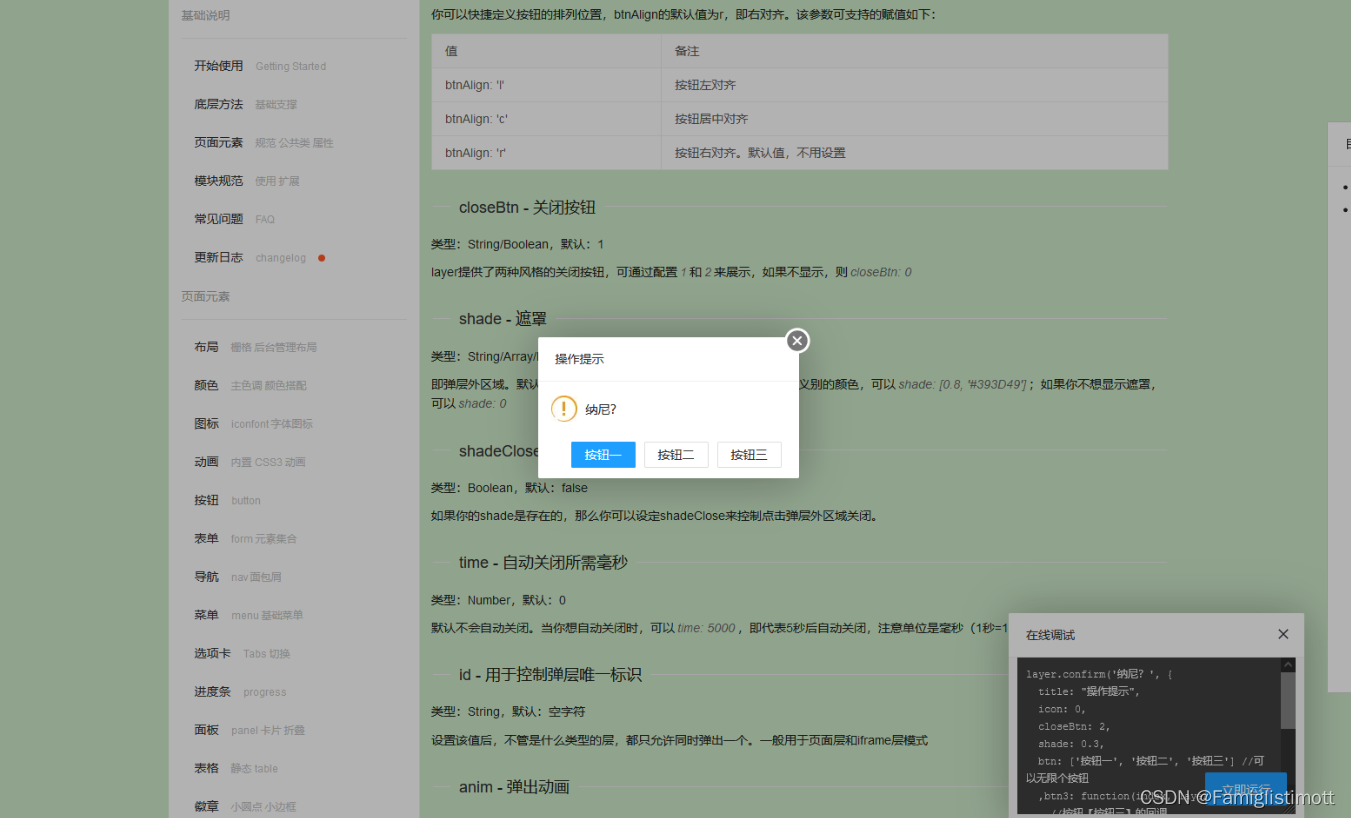Select the 动画 CSS3 animation sidebar entry
This screenshot has width=1351, height=818.
point(206,461)
